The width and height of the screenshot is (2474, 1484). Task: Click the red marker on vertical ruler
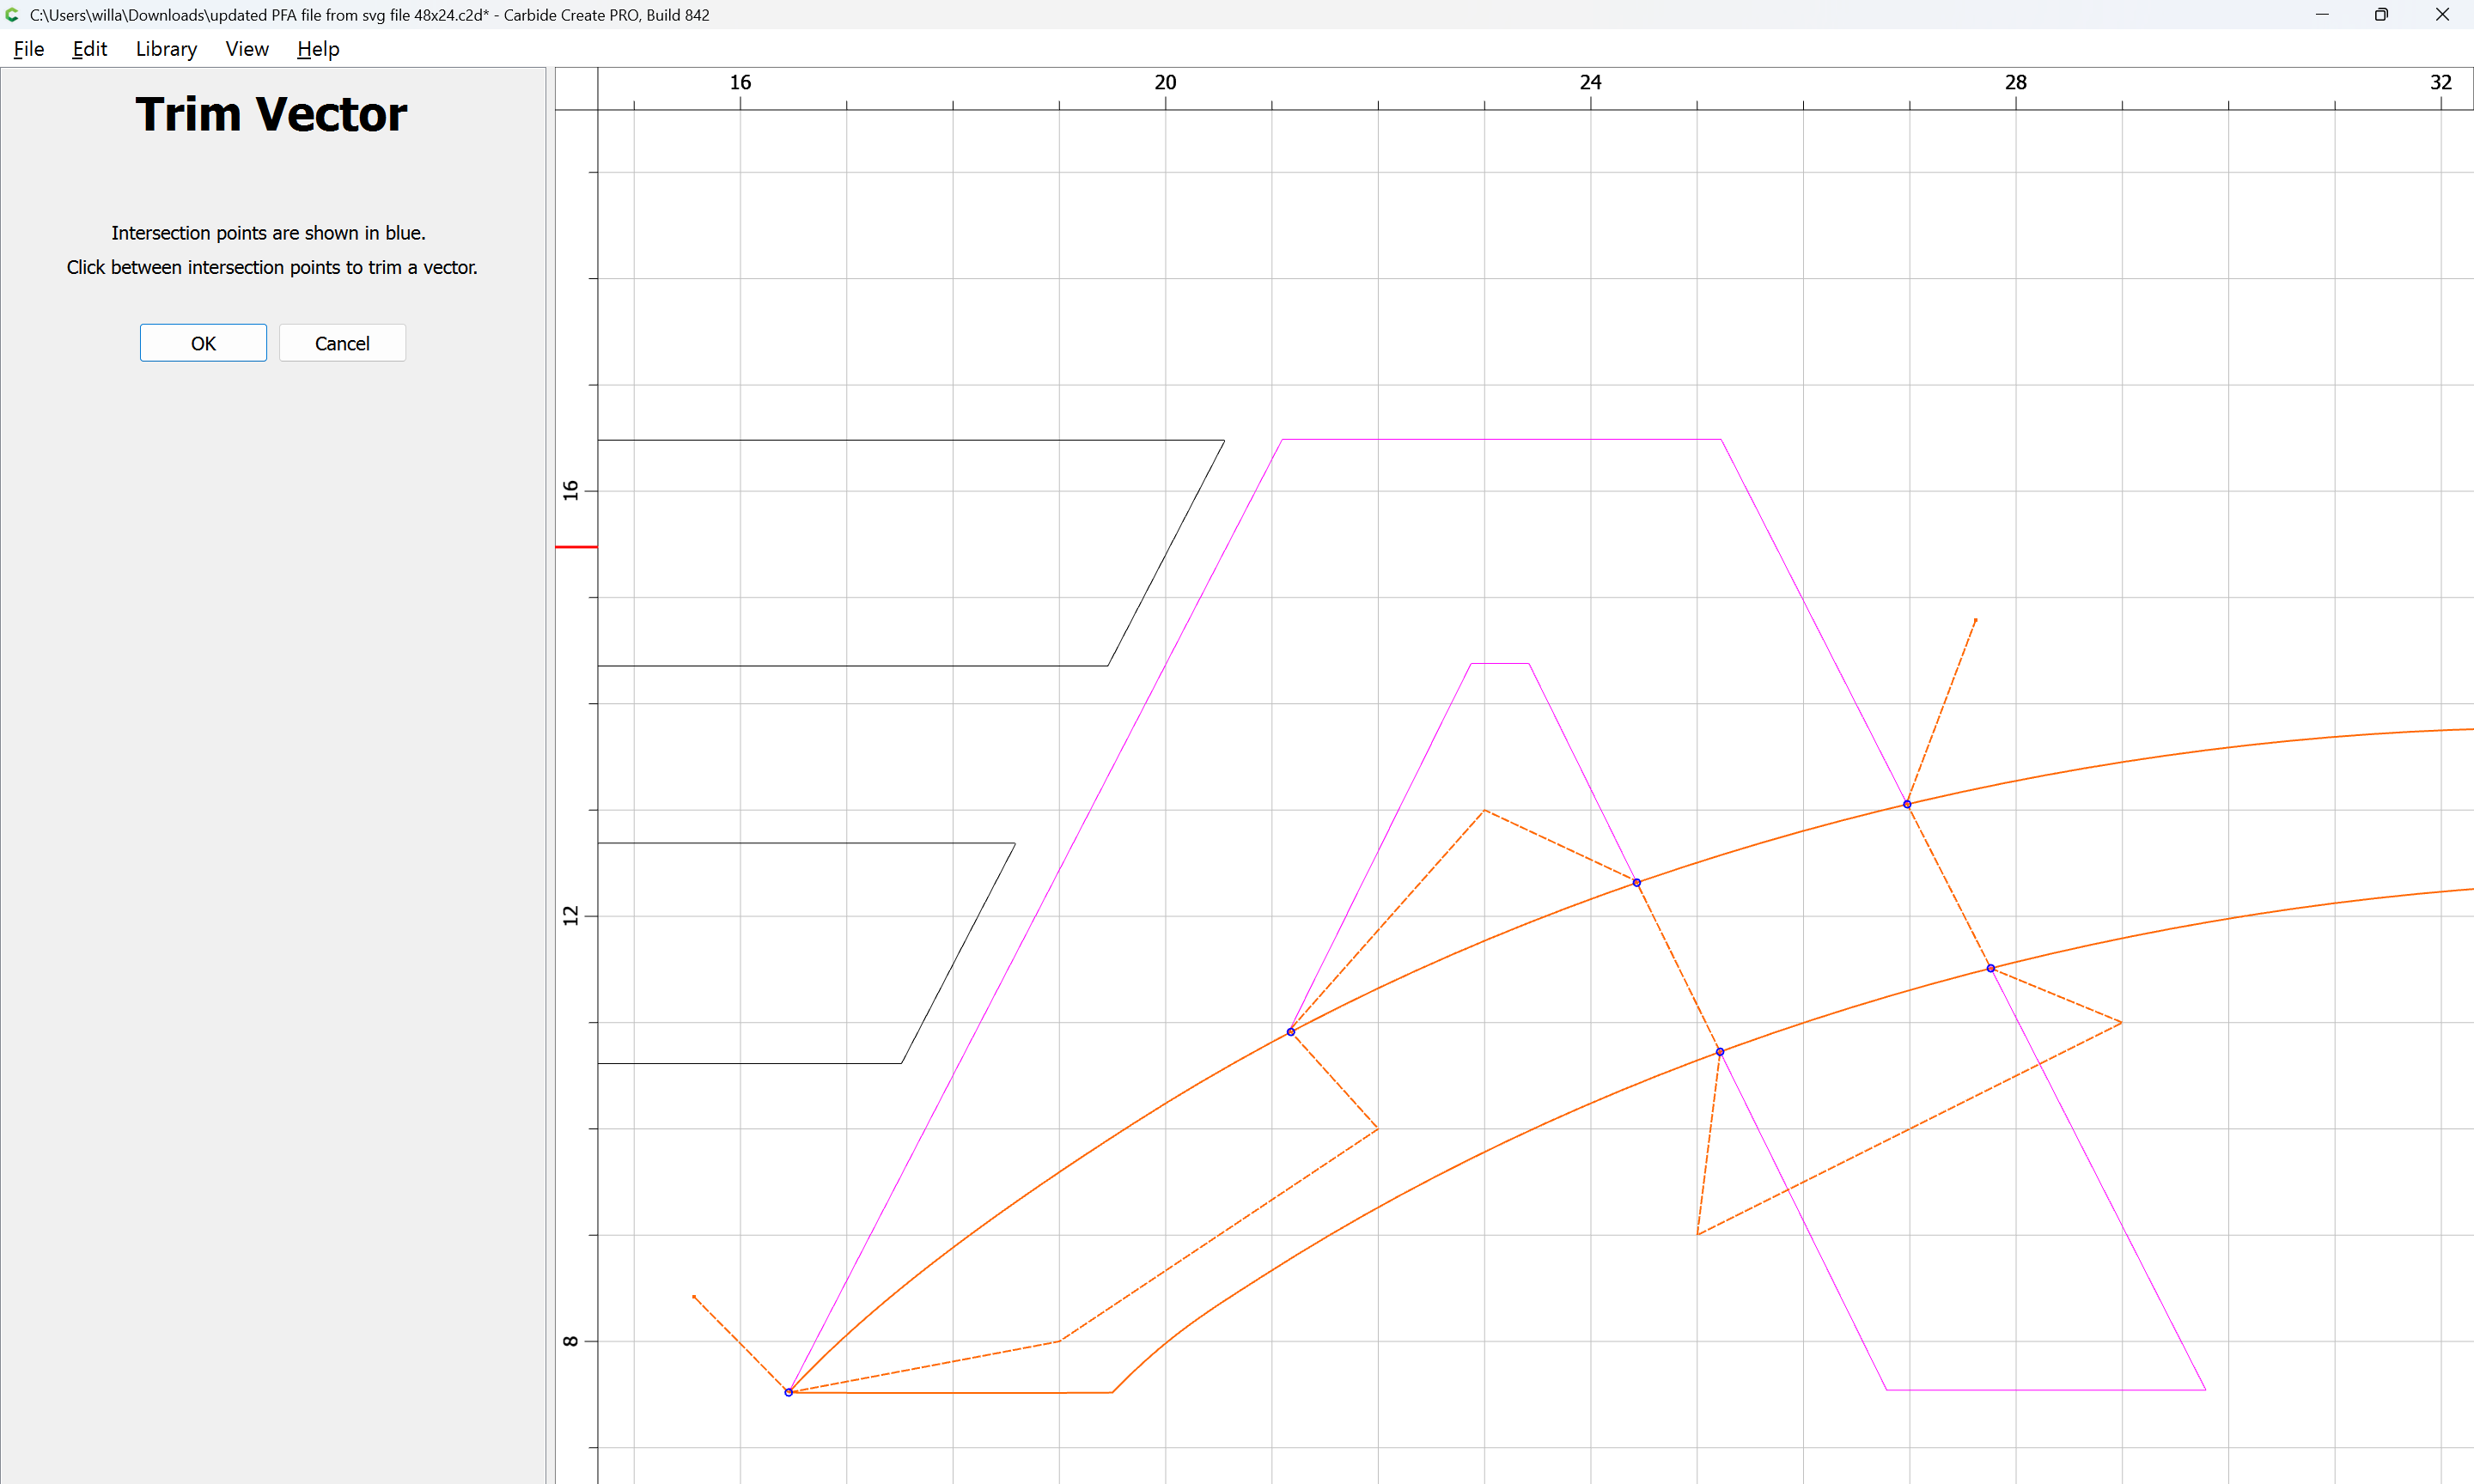click(576, 547)
